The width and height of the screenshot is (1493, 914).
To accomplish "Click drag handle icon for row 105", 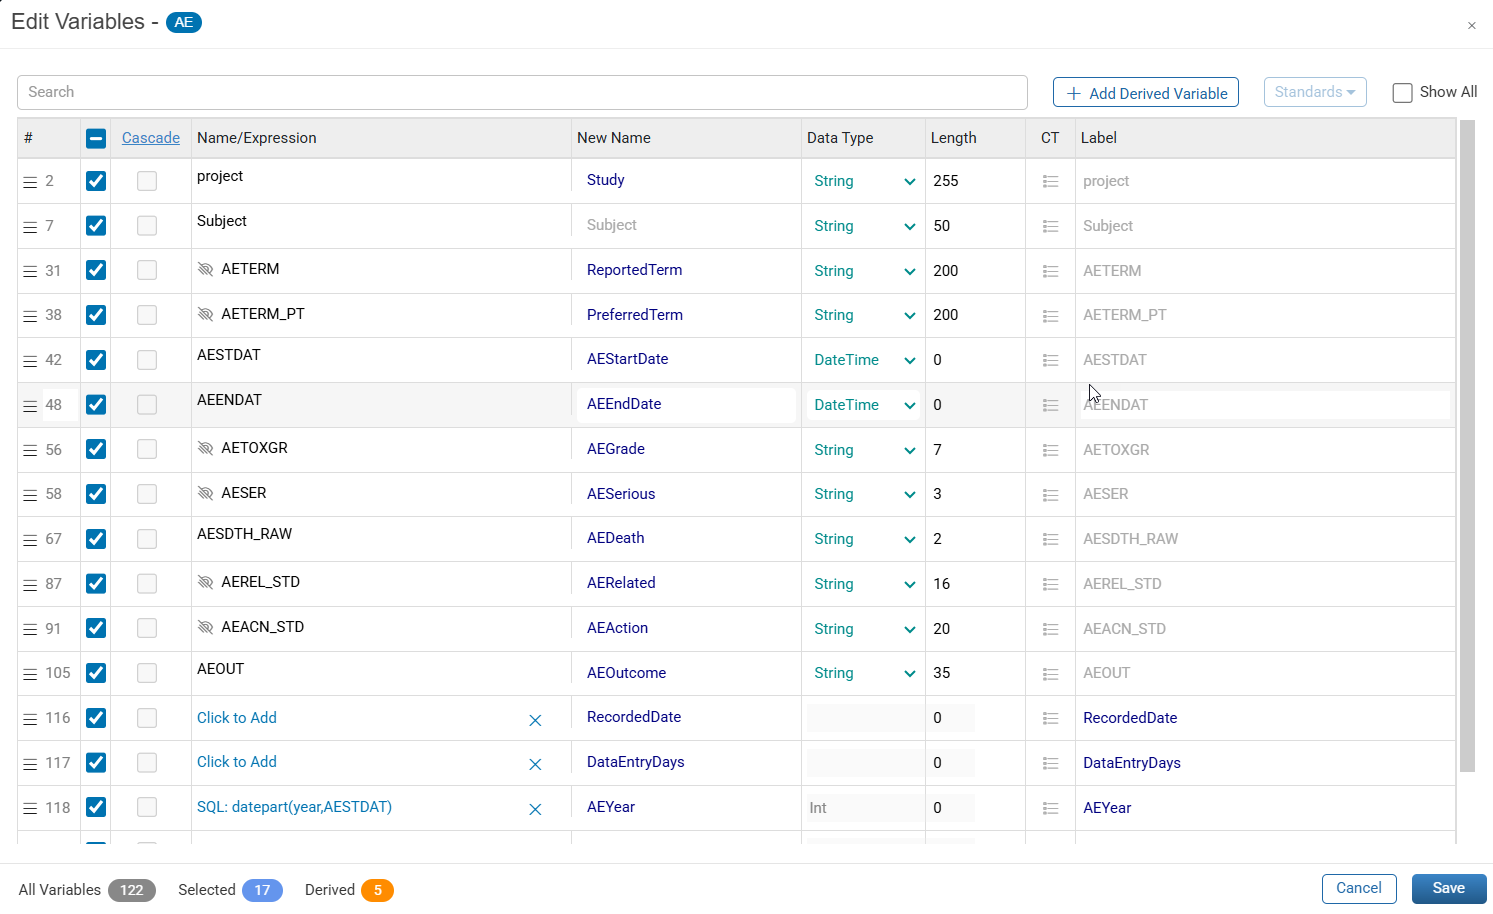I will pos(30,674).
